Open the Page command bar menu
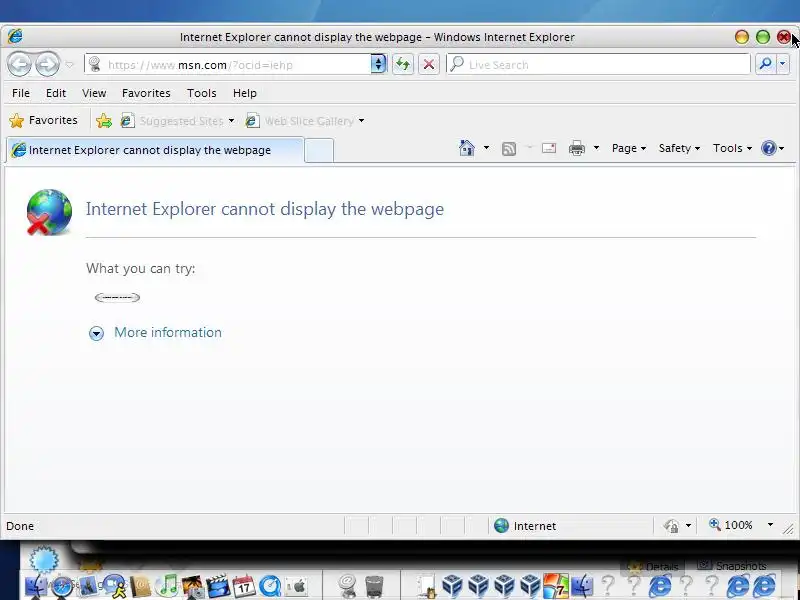Screen dimensions: 800x600 pos(629,148)
